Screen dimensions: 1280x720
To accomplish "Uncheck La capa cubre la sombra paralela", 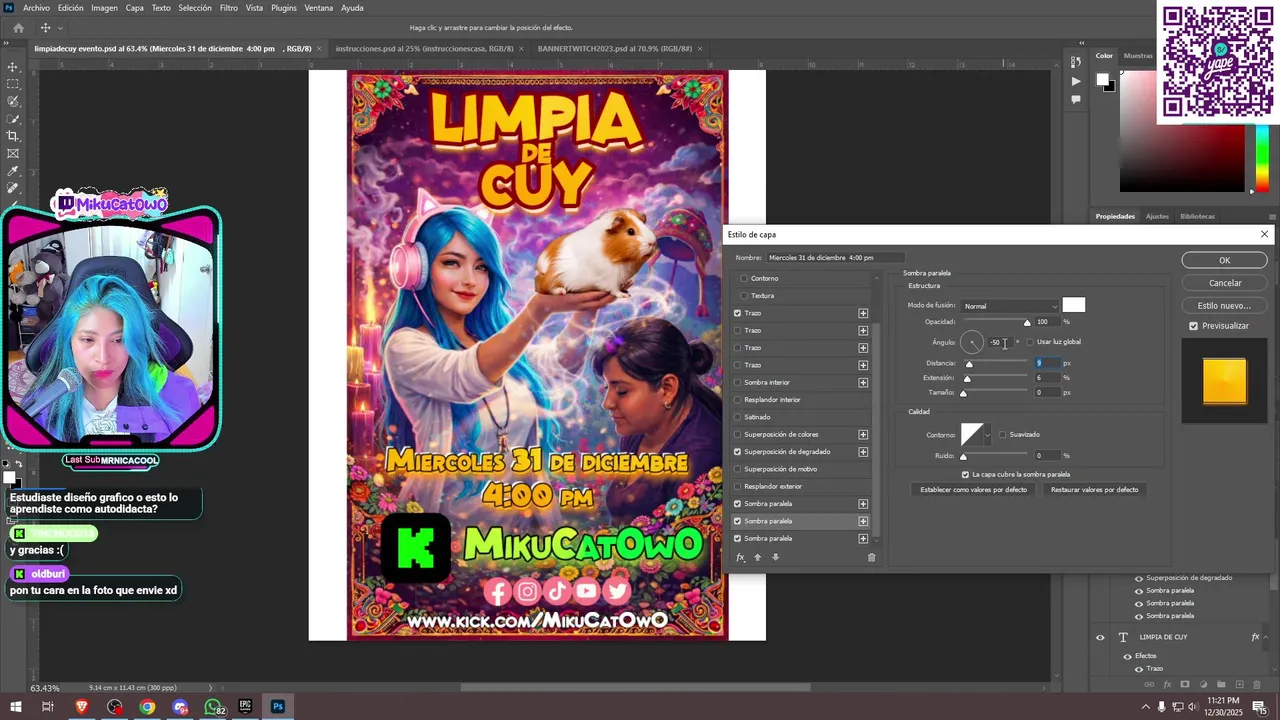I will 965,474.
